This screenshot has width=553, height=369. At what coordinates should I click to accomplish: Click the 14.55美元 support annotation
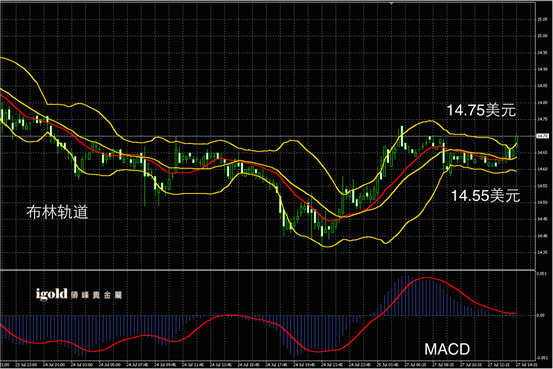485,195
